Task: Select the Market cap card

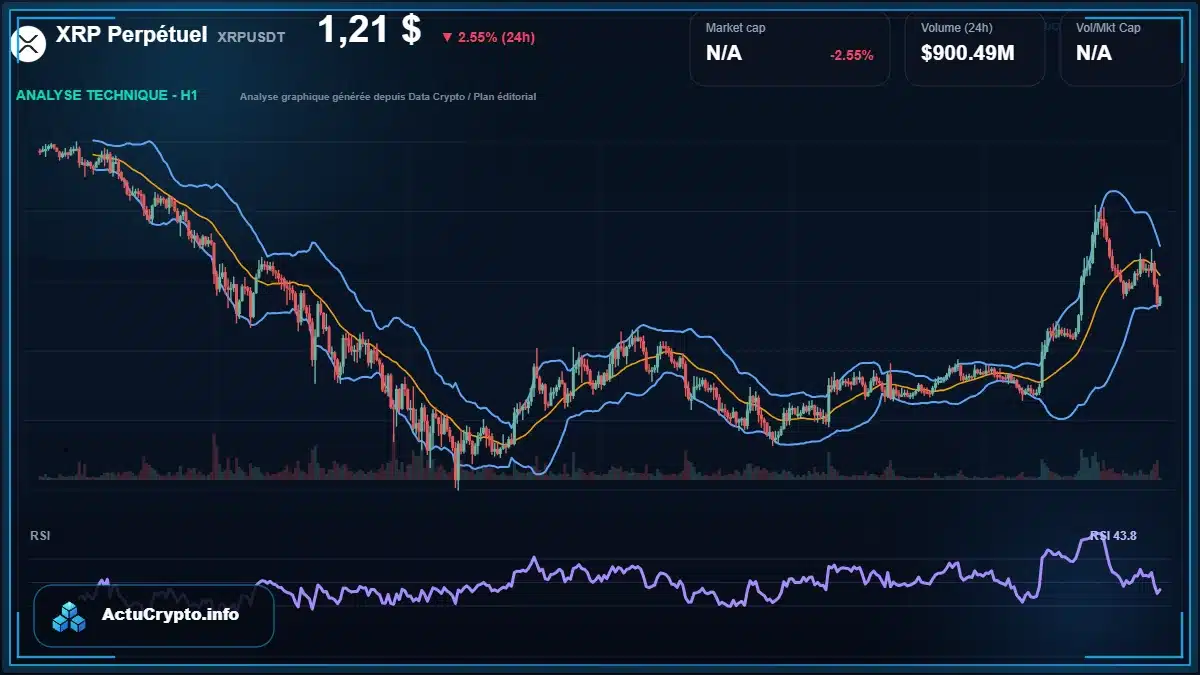Action: 790,48
